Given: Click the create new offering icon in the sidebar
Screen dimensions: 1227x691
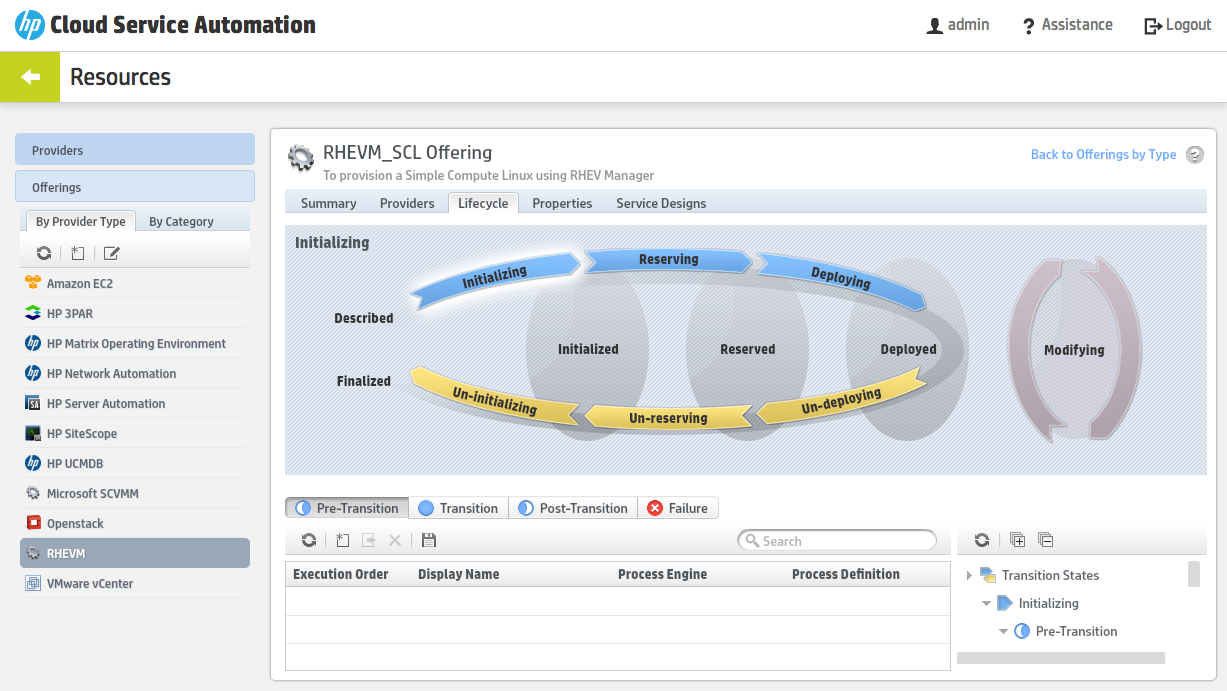Looking at the screenshot, I should (78, 253).
